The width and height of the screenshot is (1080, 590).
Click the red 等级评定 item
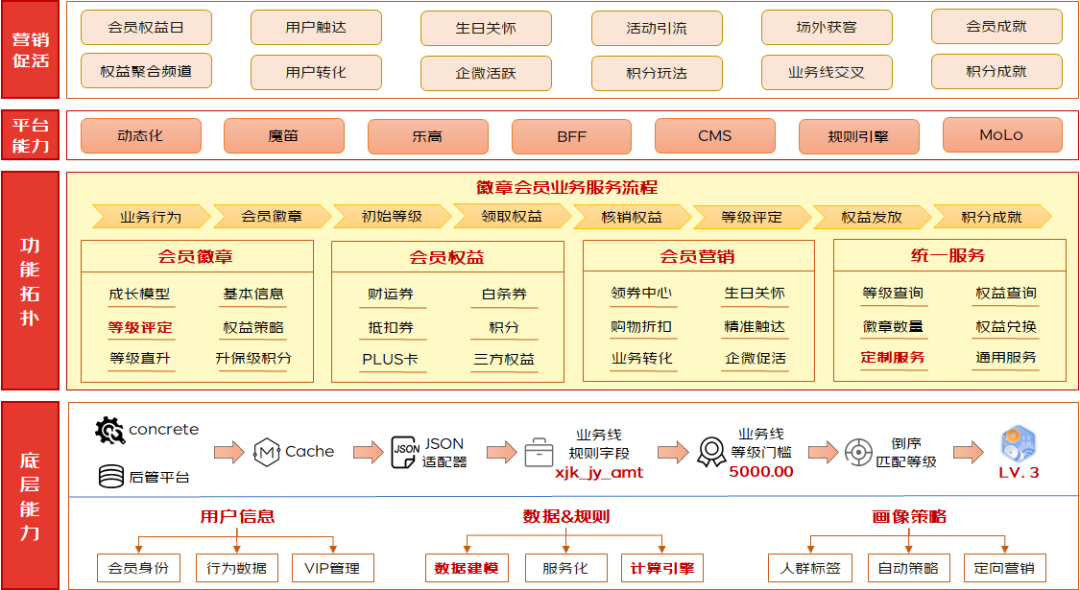tap(140, 327)
